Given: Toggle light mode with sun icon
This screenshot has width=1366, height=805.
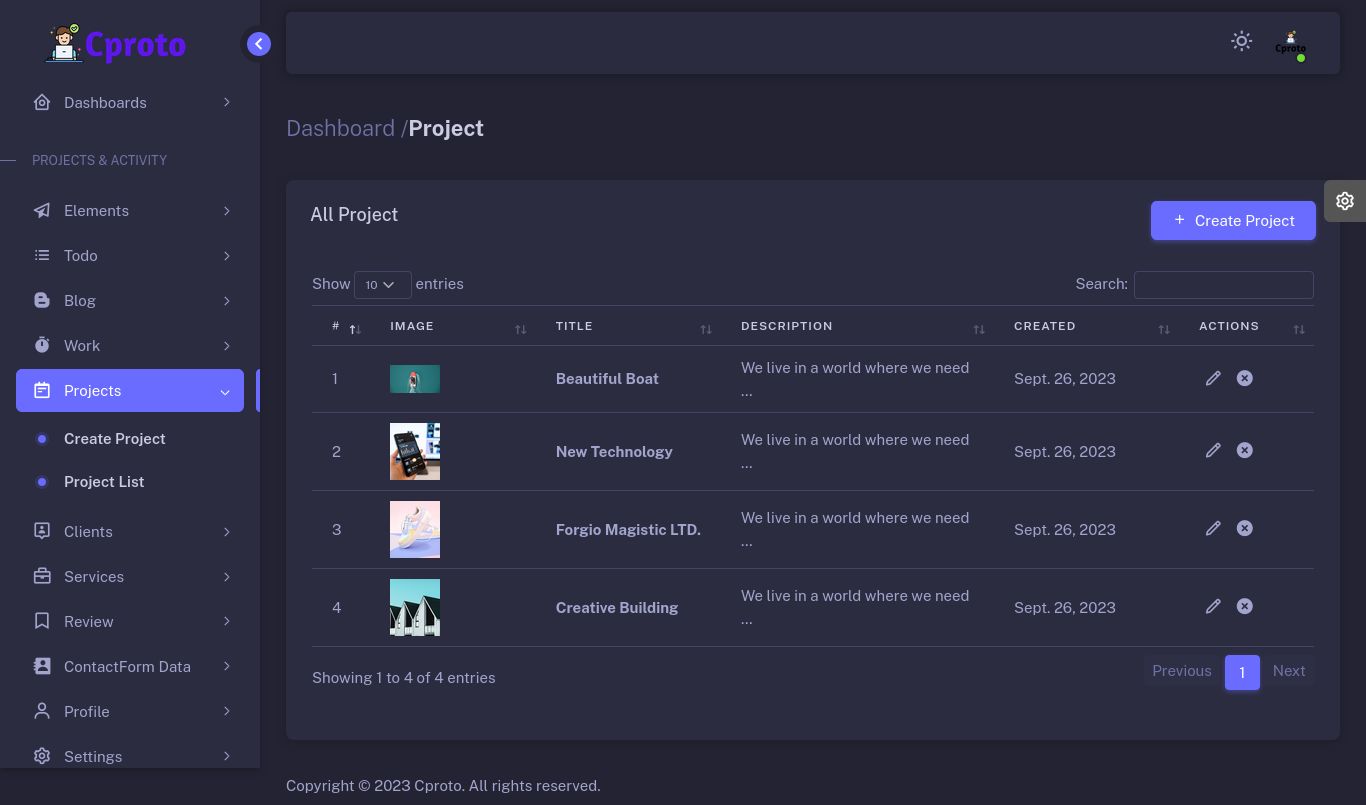Looking at the screenshot, I should tap(1241, 41).
